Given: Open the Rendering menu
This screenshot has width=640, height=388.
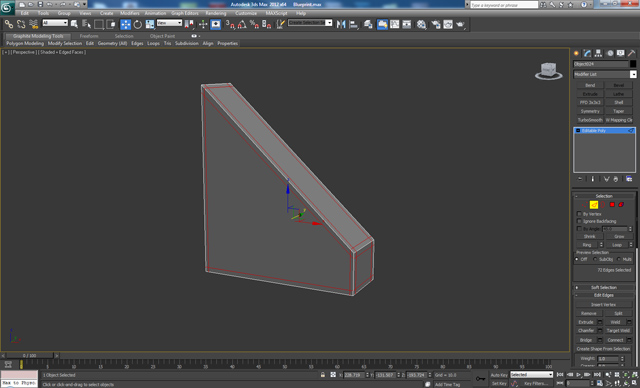Looking at the screenshot, I should pos(216,13).
